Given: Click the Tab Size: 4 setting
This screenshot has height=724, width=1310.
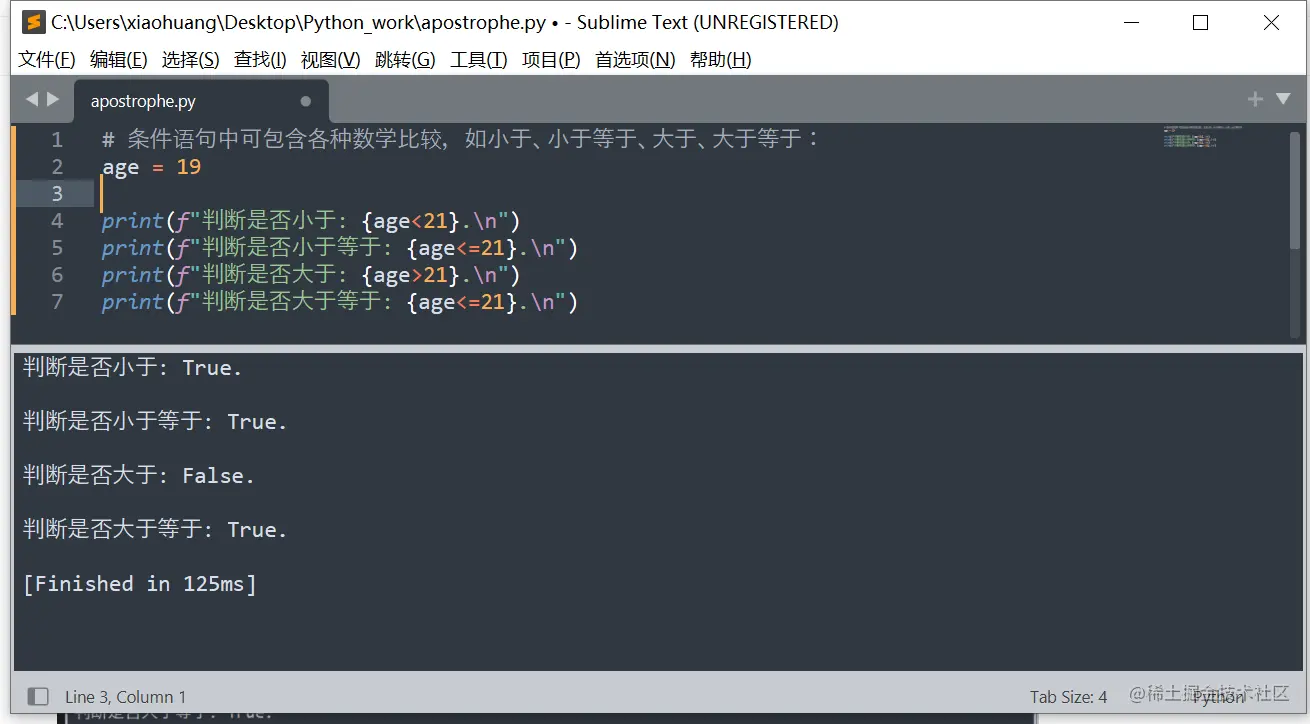Looking at the screenshot, I should pos(1069,697).
